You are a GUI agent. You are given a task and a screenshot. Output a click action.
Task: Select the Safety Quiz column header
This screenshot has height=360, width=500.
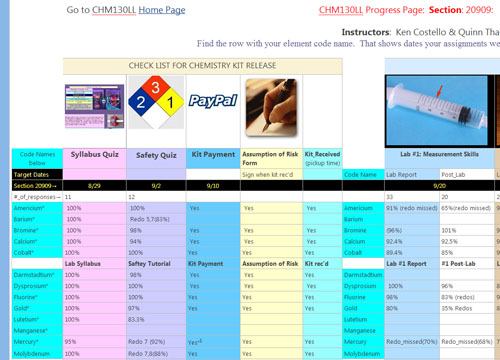156,155
